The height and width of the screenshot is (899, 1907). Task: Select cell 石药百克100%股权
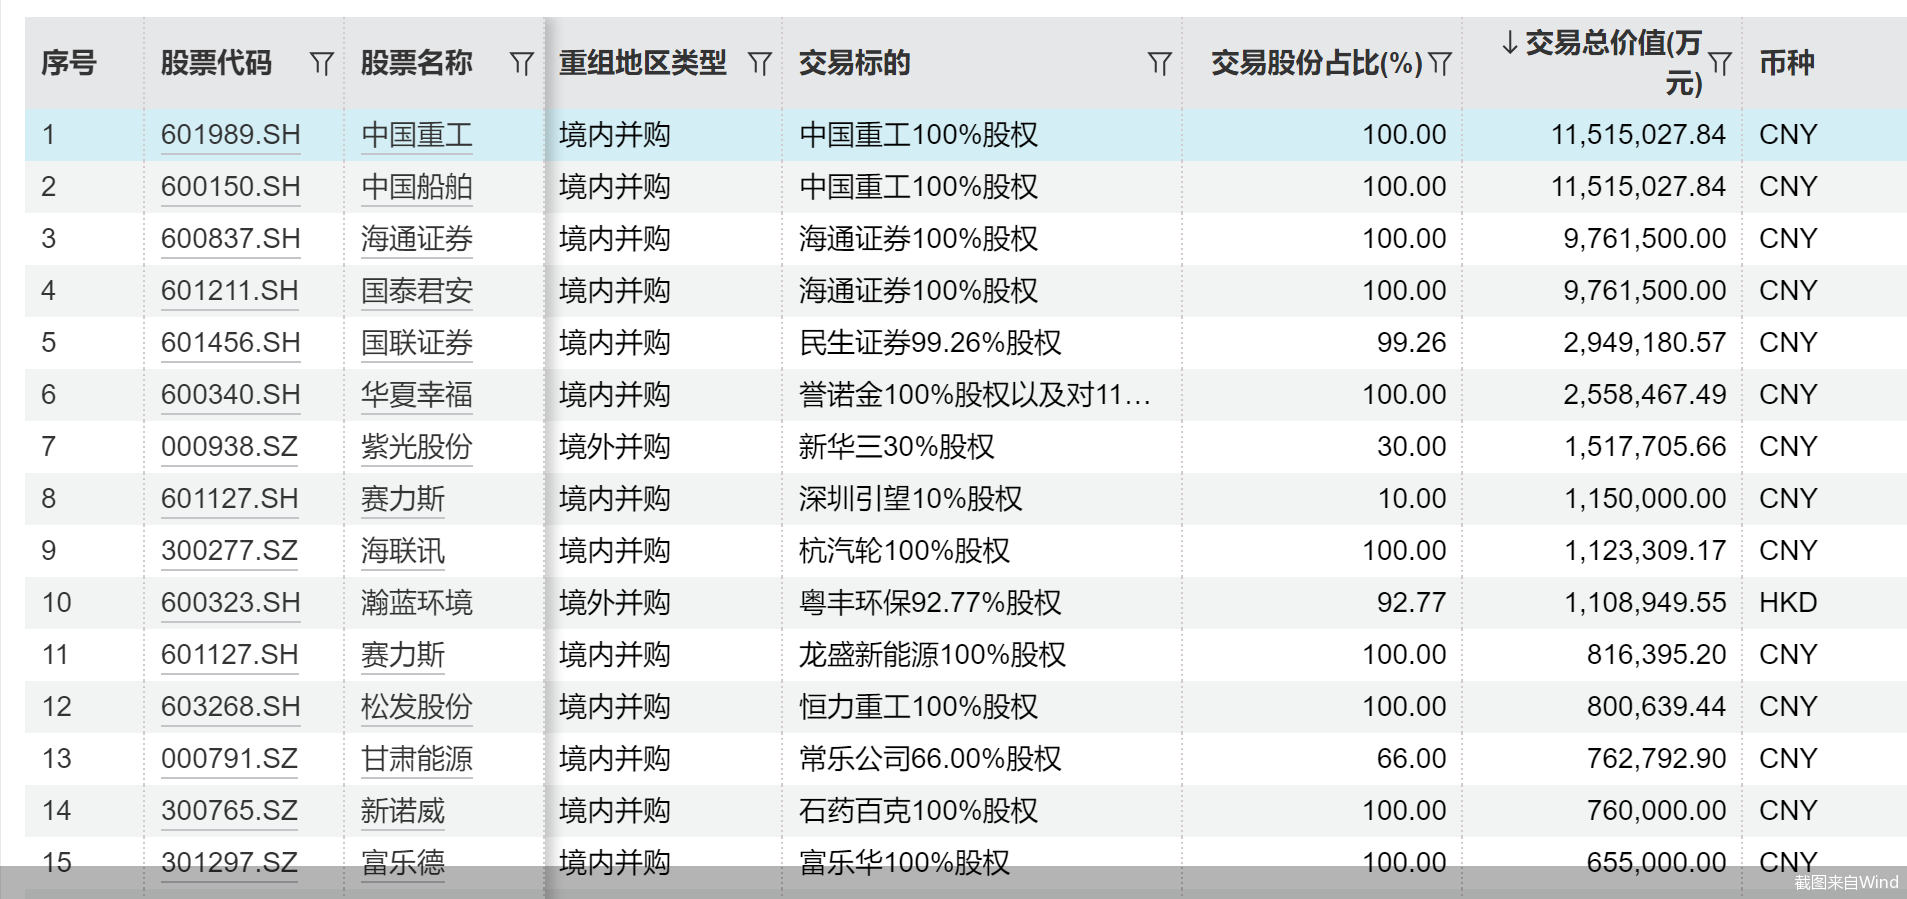tap(919, 811)
